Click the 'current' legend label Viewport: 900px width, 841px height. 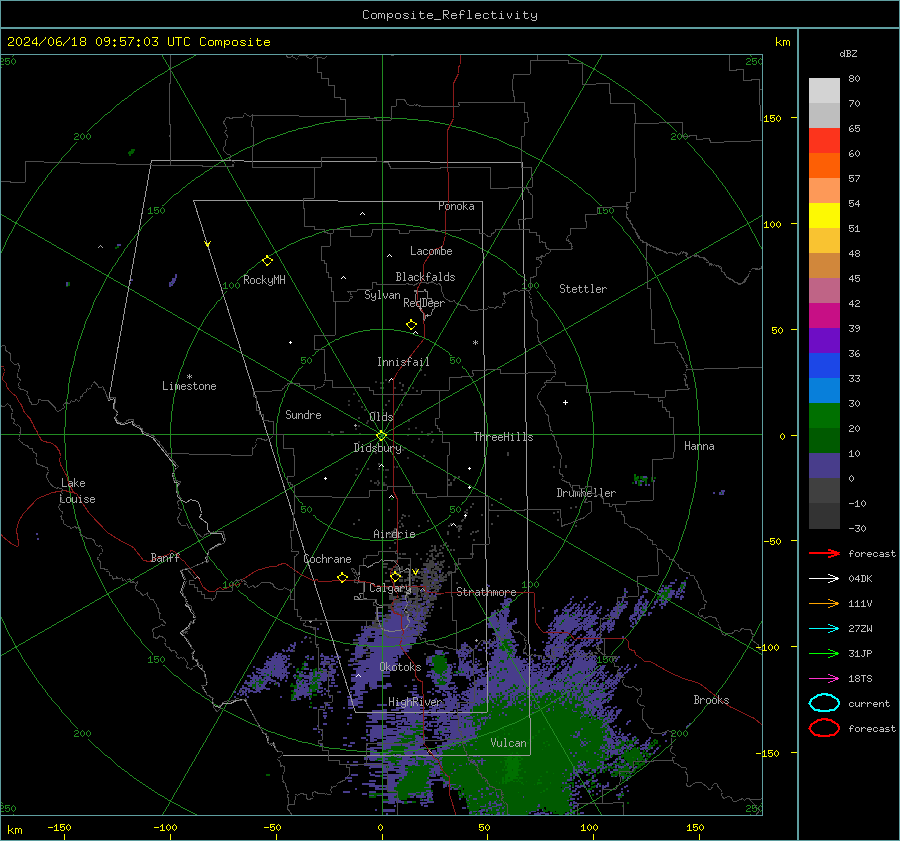tap(869, 703)
